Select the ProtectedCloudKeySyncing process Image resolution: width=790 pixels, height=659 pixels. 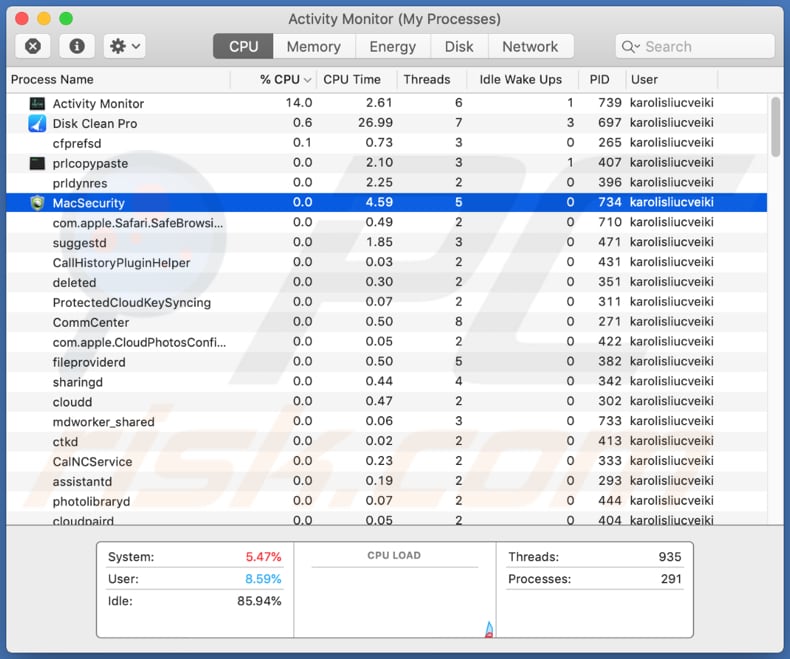coord(131,302)
